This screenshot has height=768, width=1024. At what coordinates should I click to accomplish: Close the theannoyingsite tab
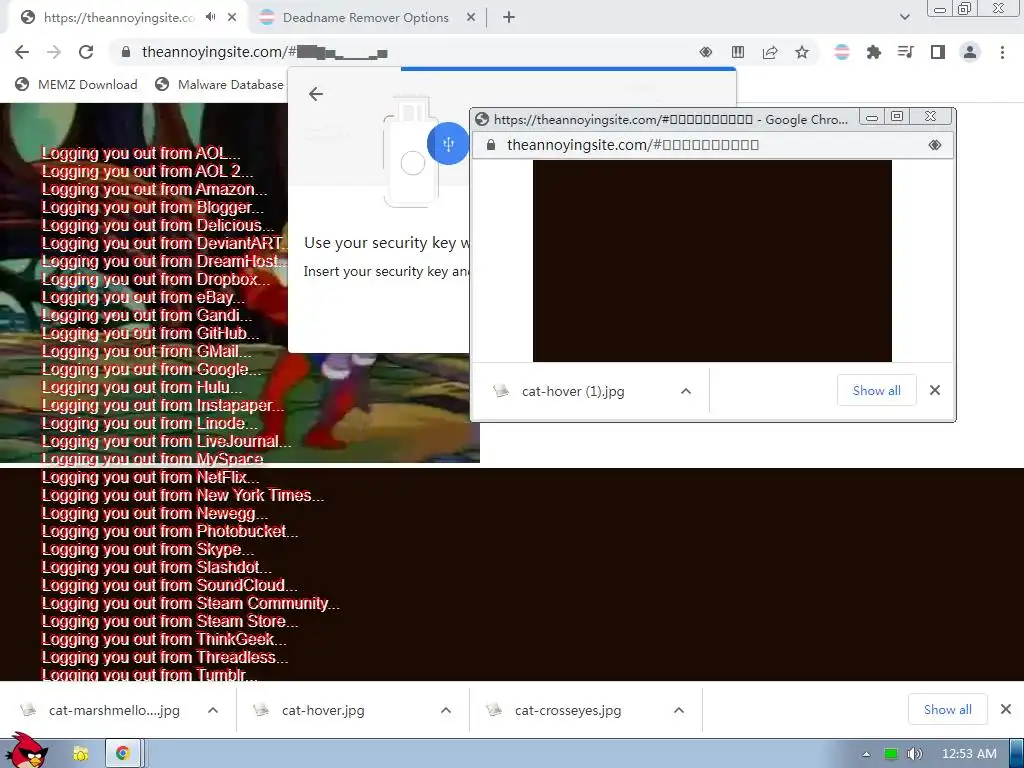coord(232,18)
